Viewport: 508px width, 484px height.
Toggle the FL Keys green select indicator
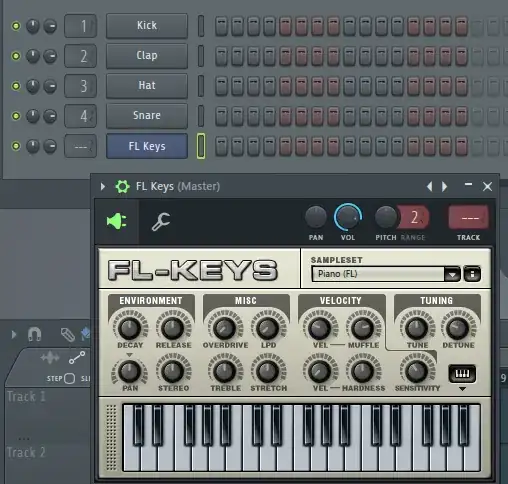(201, 146)
